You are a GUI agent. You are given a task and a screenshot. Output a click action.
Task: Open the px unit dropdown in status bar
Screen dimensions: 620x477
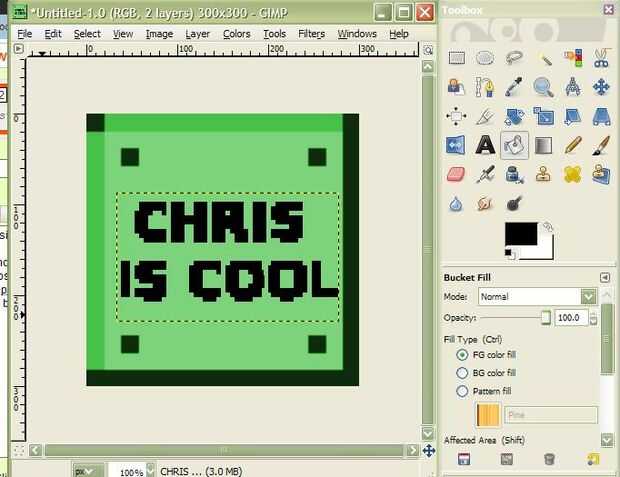click(88, 470)
